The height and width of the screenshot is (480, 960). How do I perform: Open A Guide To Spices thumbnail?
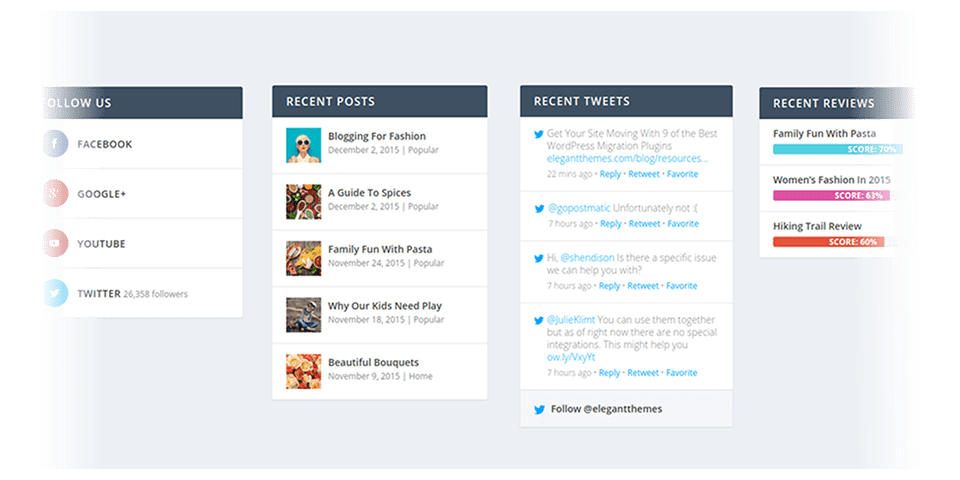(x=303, y=201)
